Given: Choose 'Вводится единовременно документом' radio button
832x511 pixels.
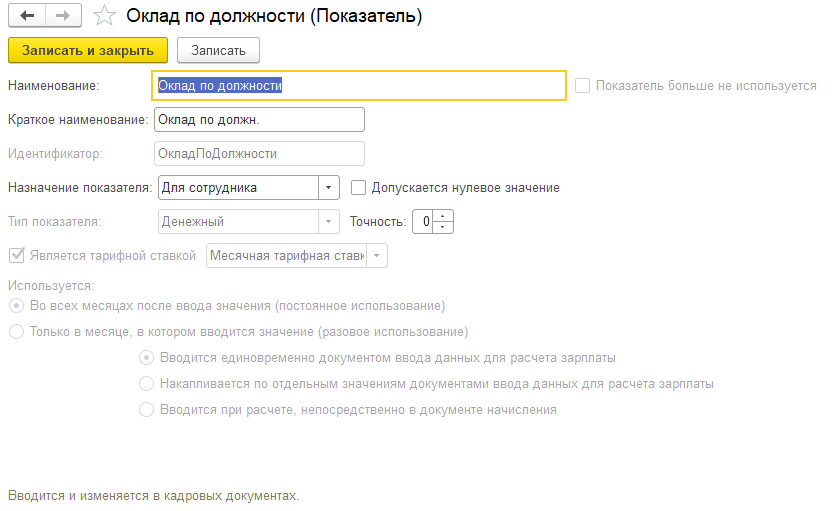Looking at the screenshot, I should tap(147, 357).
